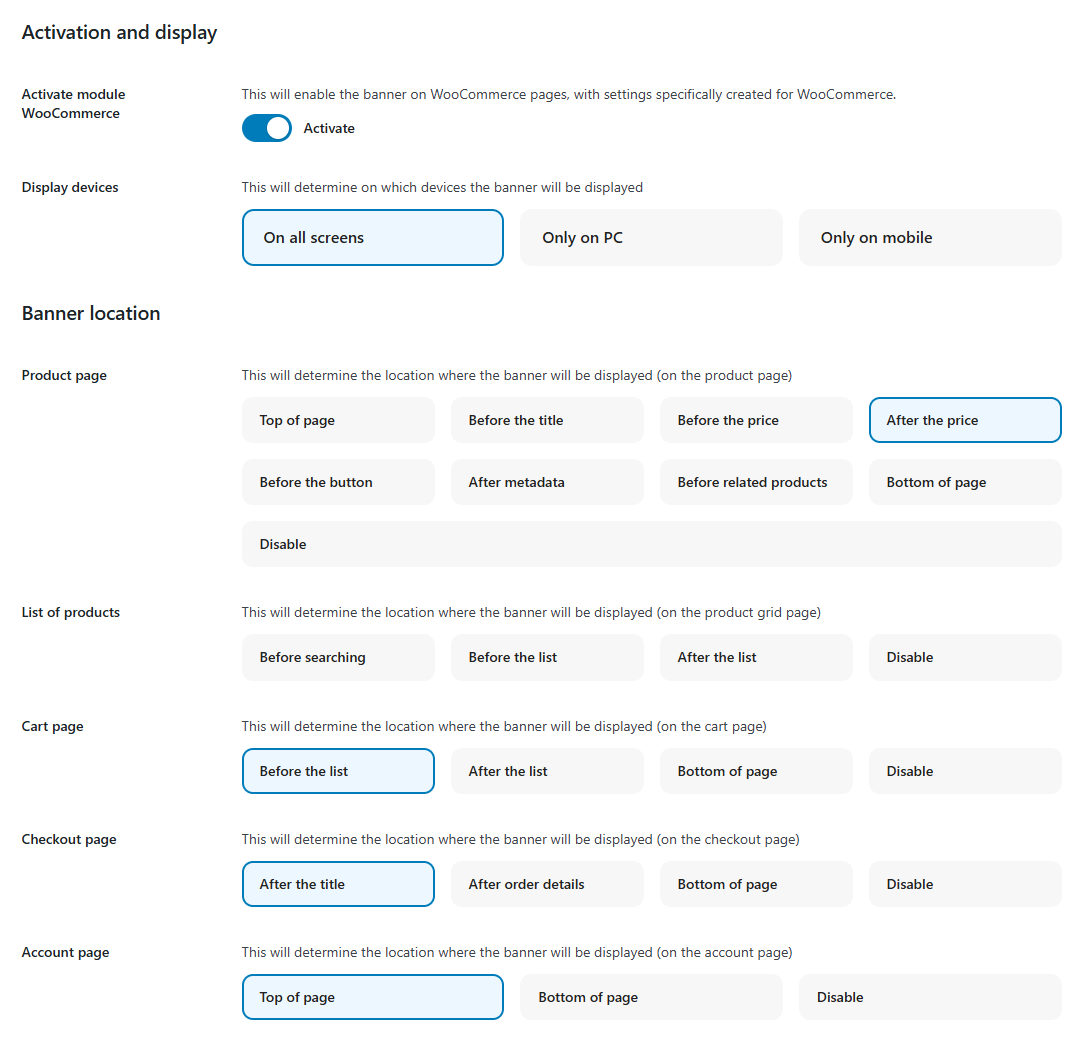Image resolution: width=1087 pixels, height=1045 pixels.
Task: Choose 'Bottom of page' for cart page
Action: coord(756,771)
